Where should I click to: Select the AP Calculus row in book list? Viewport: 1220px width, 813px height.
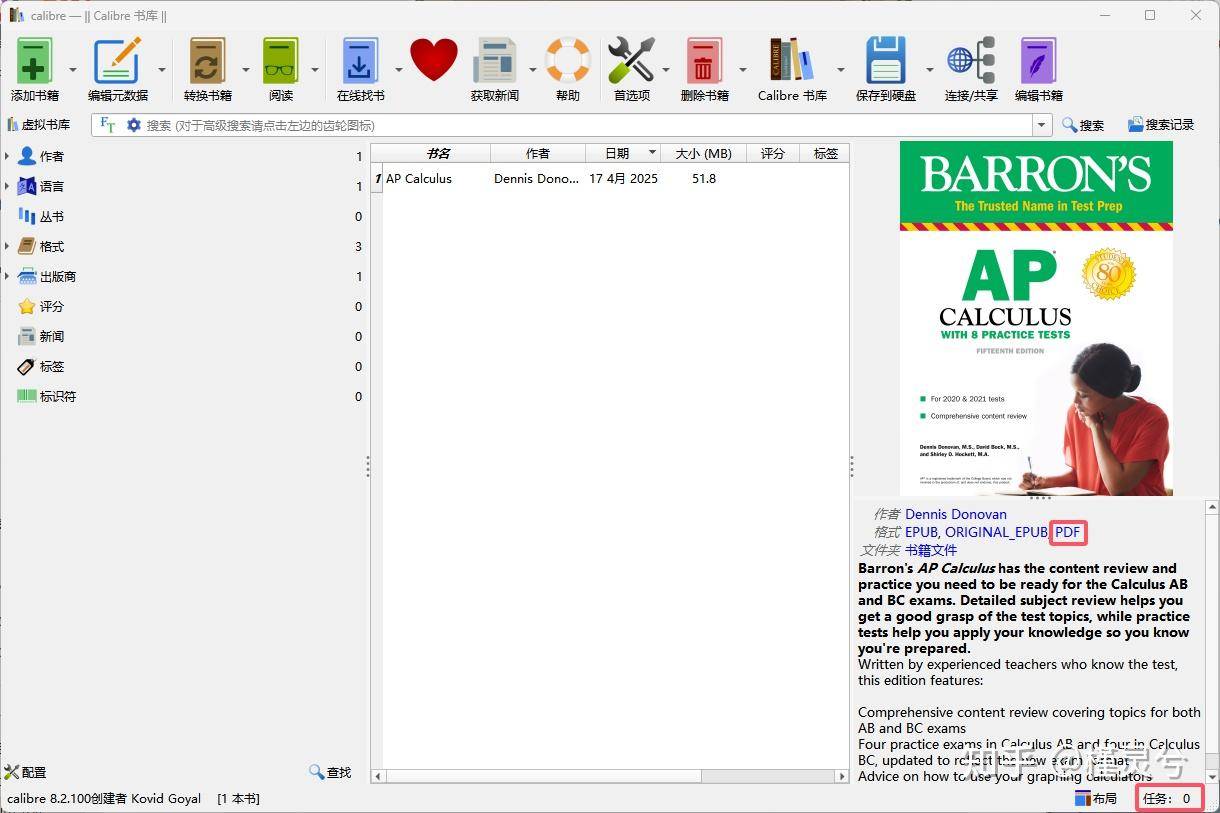611,179
